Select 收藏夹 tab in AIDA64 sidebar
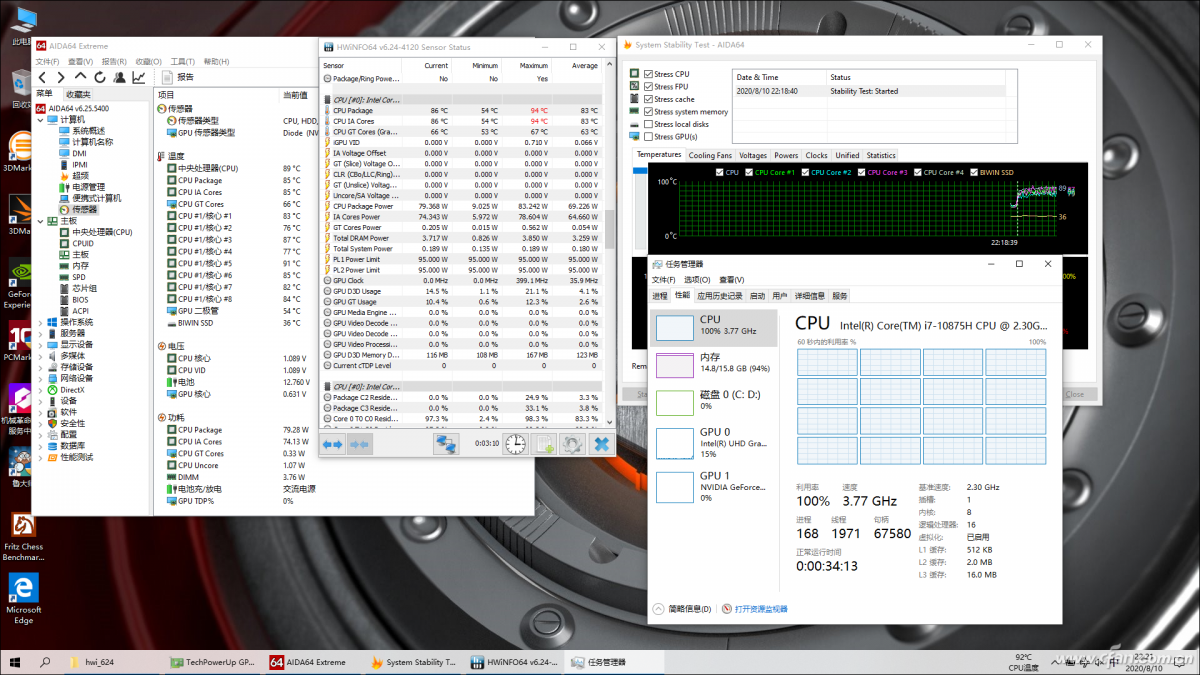This screenshot has height=675, width=1200. (78, 94)
